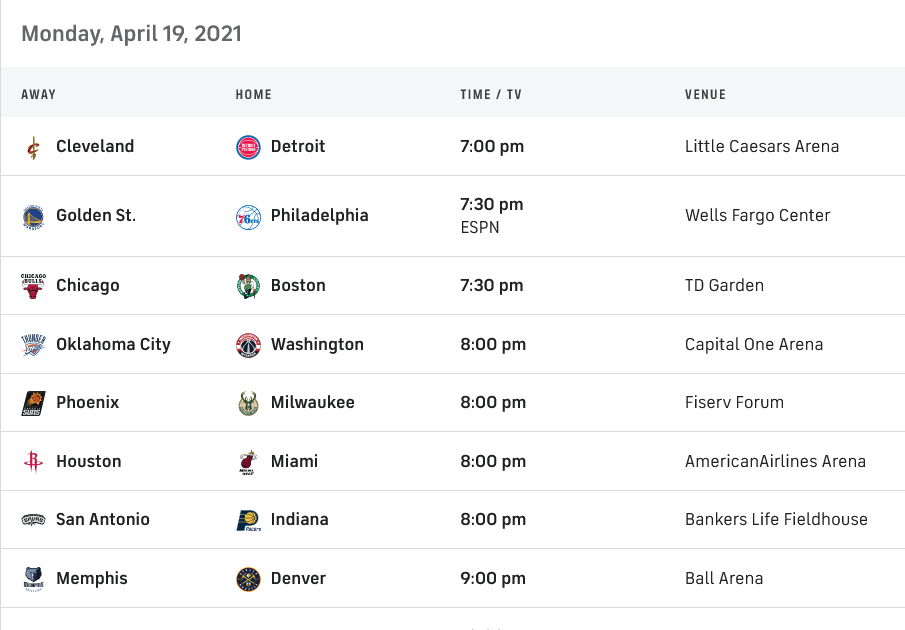
Task: Click the Milwaukee Bucks logo
Action: [x=248, y=403]
